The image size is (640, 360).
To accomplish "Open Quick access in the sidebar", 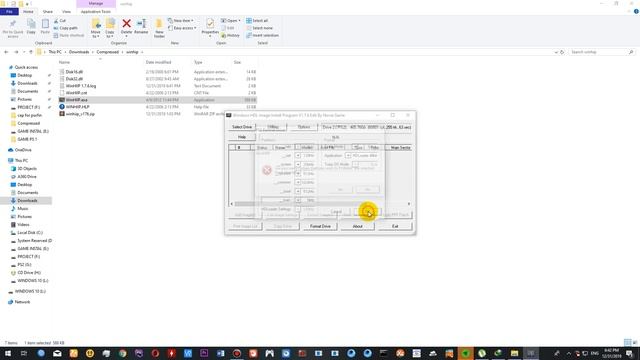I will [x=26, y=67].
